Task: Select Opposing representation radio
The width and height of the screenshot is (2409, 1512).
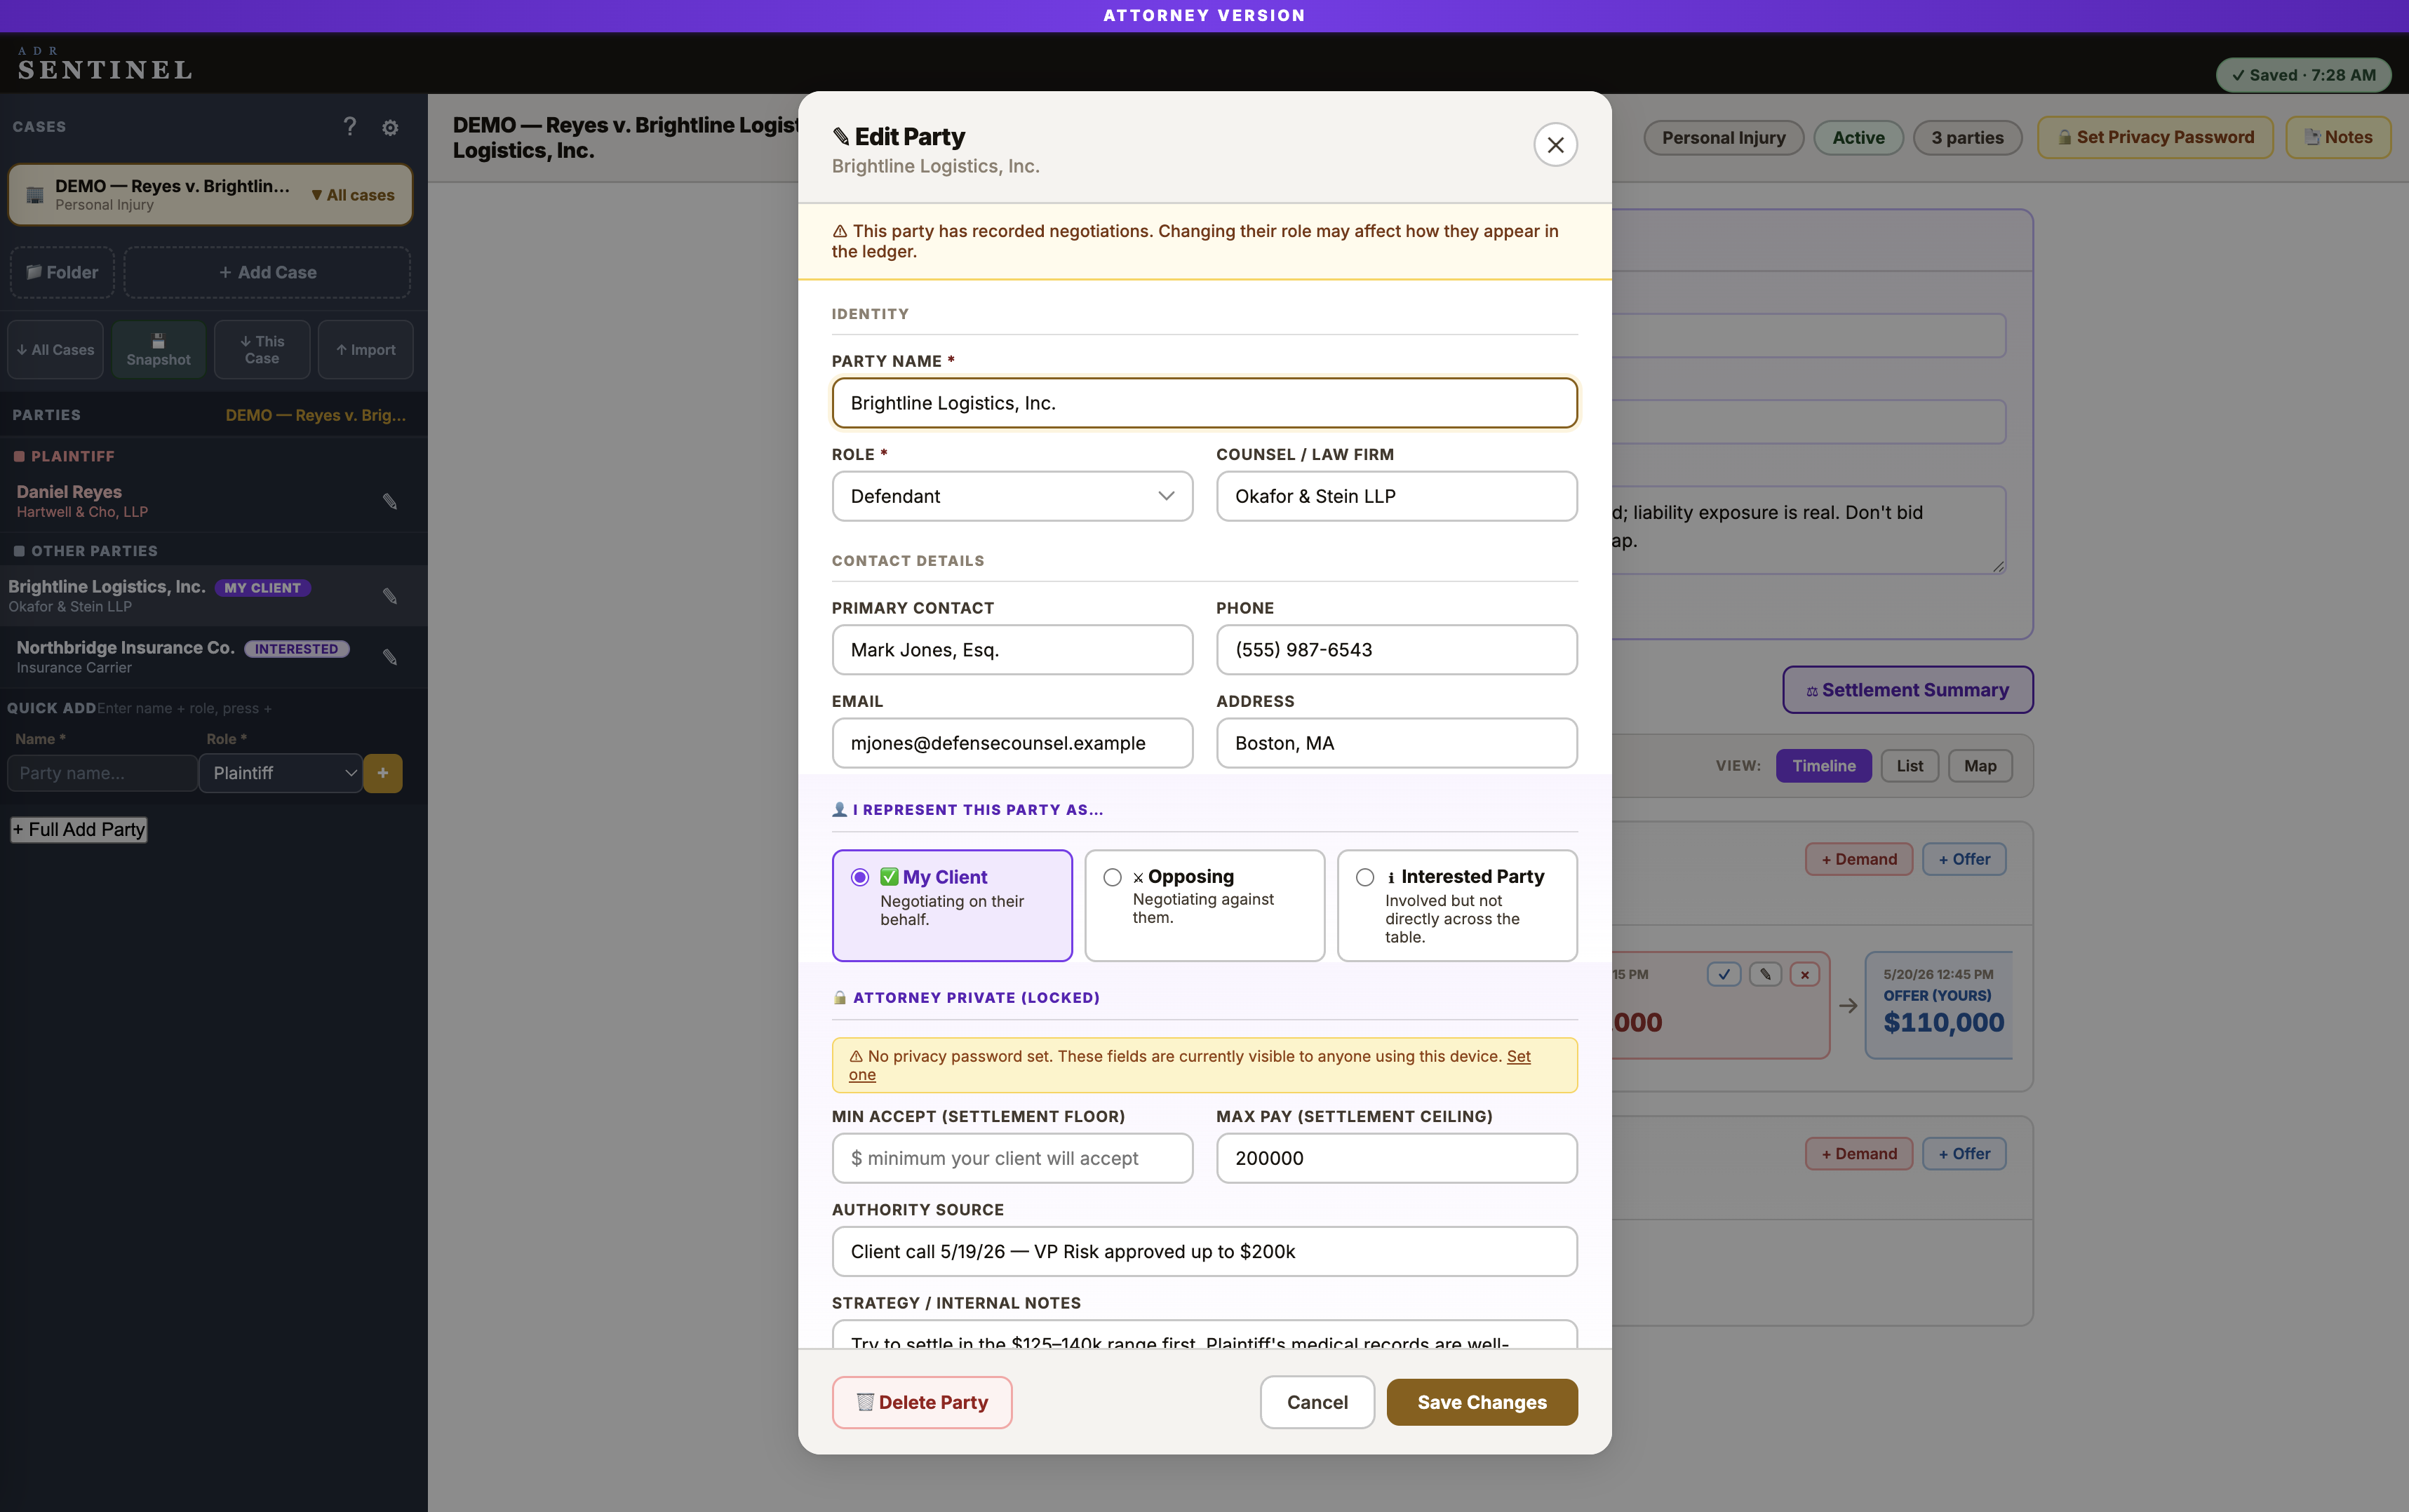Action: tap(1112, 877)
